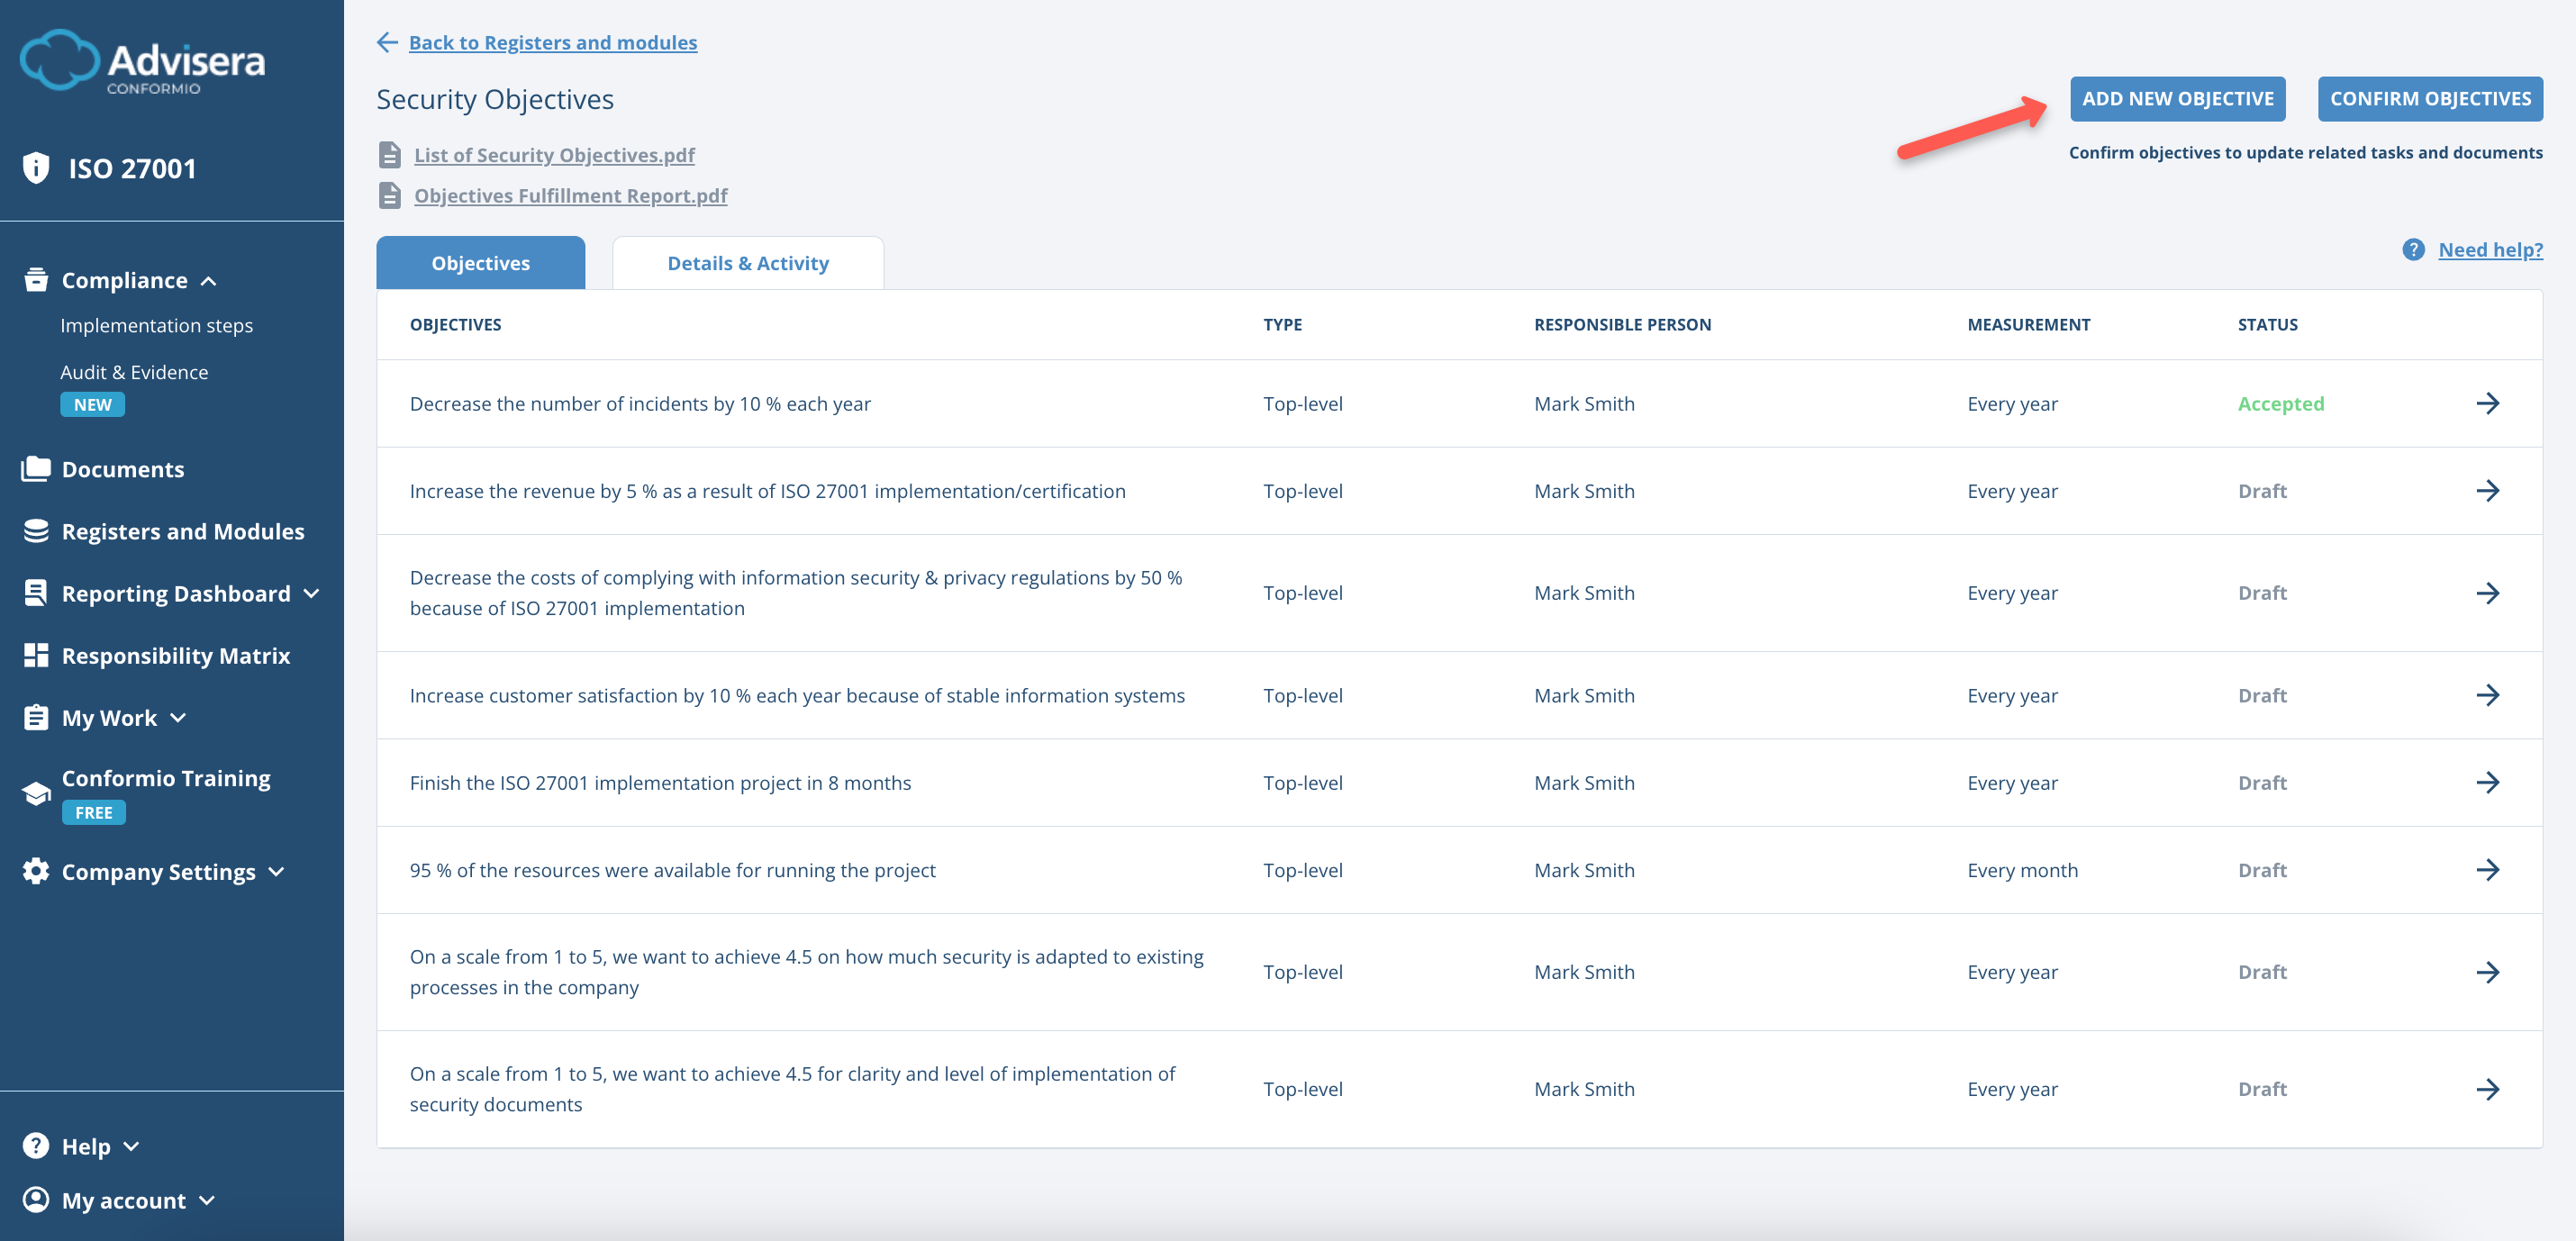Image resolution: width=2576 pixels, height=1241 pixels.
Task: Click the Documents folder icon in sidebar
Action: (x=36, y=468)
